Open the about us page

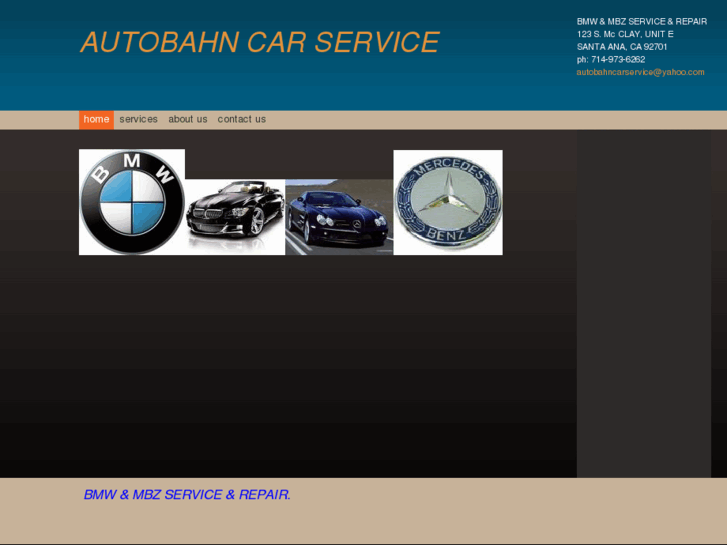[188, 120]
